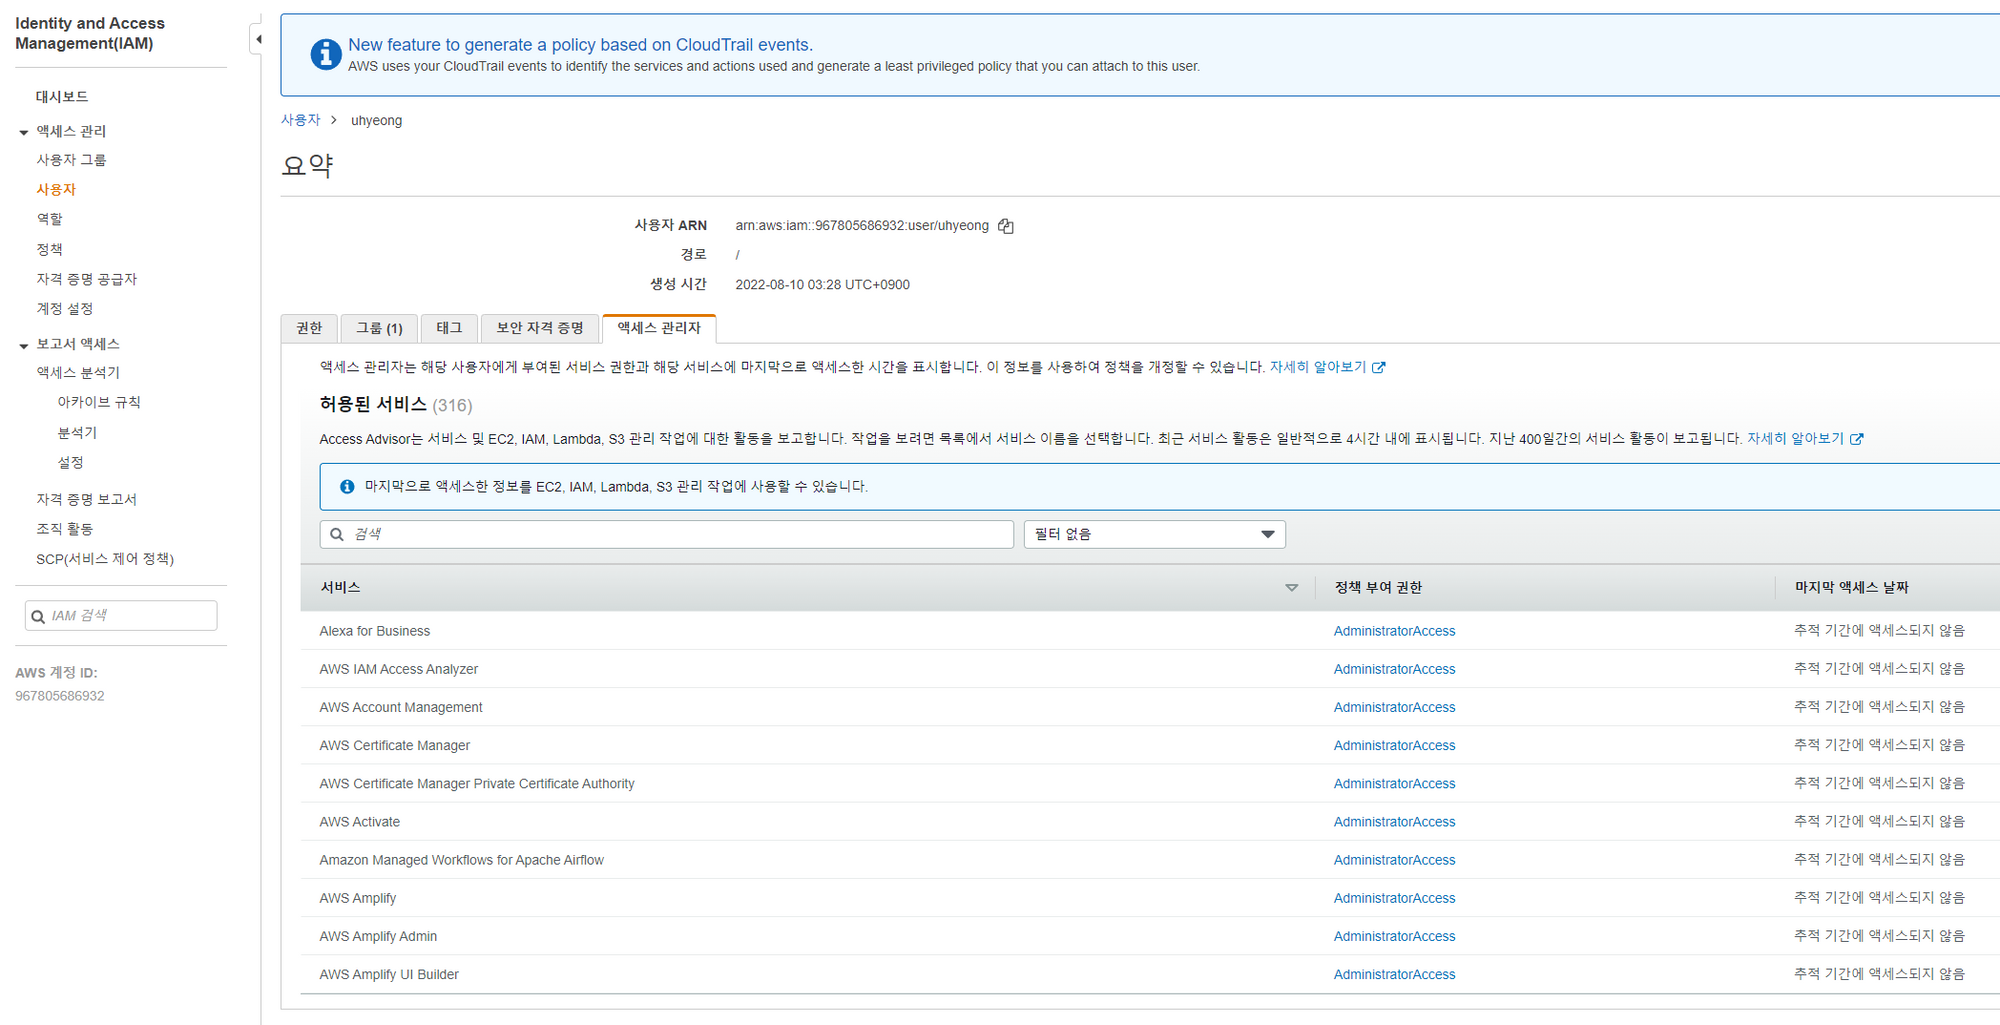
Task: Select AWS Certificate Manager Private Certificate Authority
Action: pos(476,784)
